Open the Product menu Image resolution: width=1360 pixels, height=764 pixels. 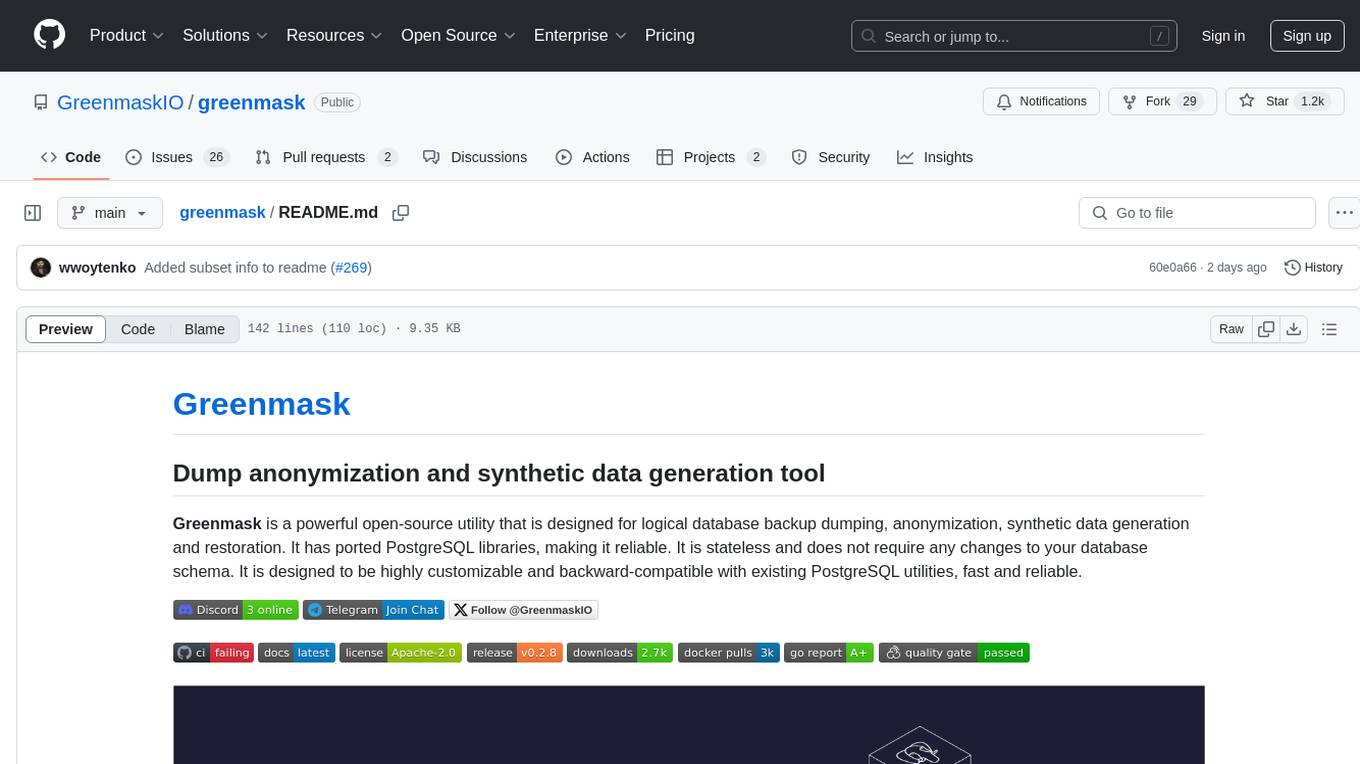[x=127, y=35]
